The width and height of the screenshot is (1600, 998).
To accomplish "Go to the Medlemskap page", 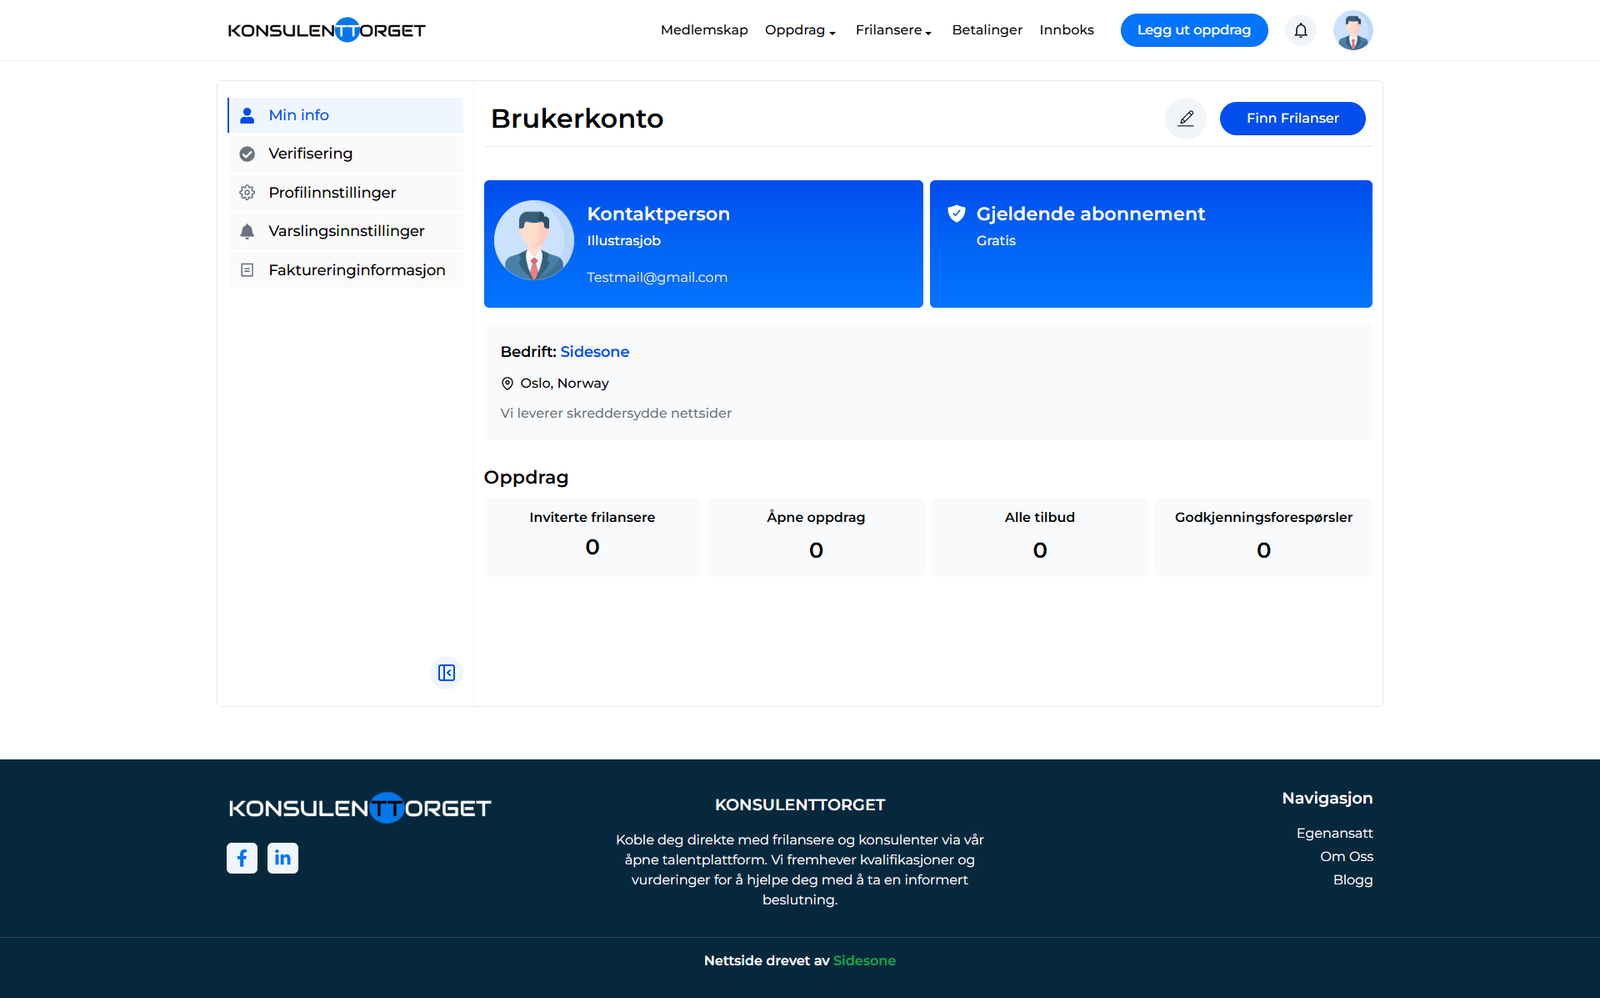I will tap(704, 30).
